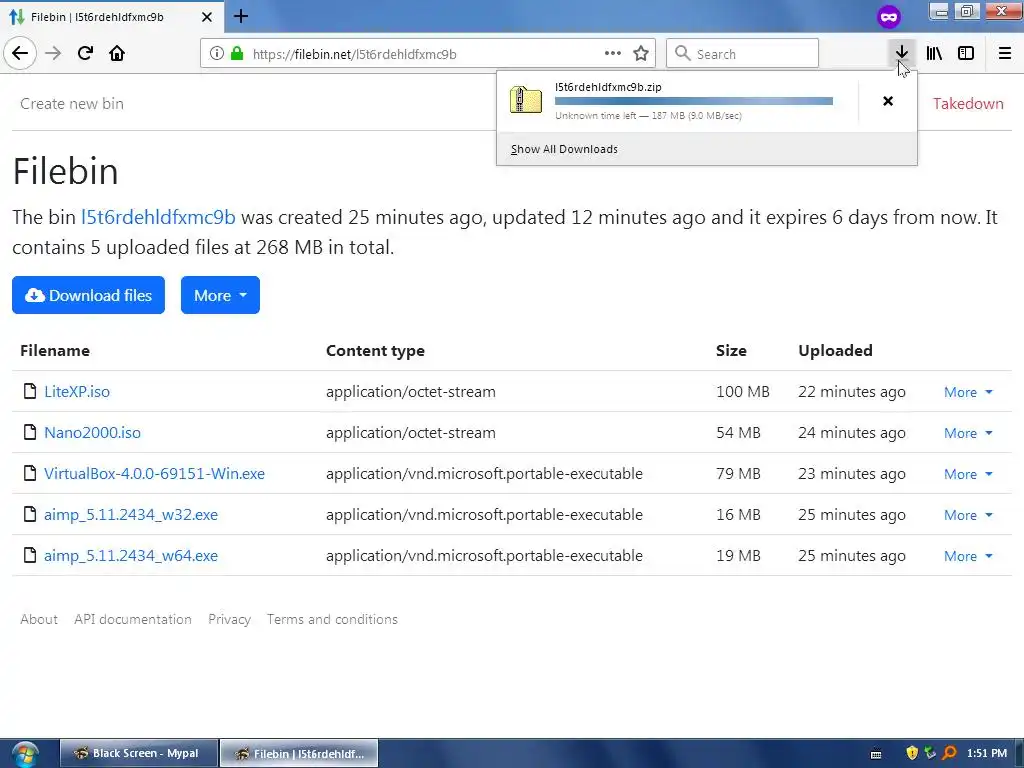1024x768 pixels.
Task: Click the file icon beside VirtualBox-4.0.0-69151-Win.exe
Action: click(29, 473)
